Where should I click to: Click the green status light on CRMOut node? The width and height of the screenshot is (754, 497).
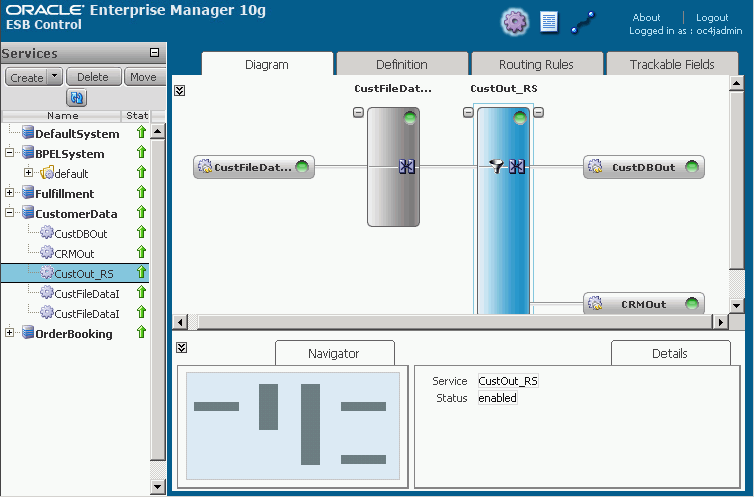click(x=691, y=304)
